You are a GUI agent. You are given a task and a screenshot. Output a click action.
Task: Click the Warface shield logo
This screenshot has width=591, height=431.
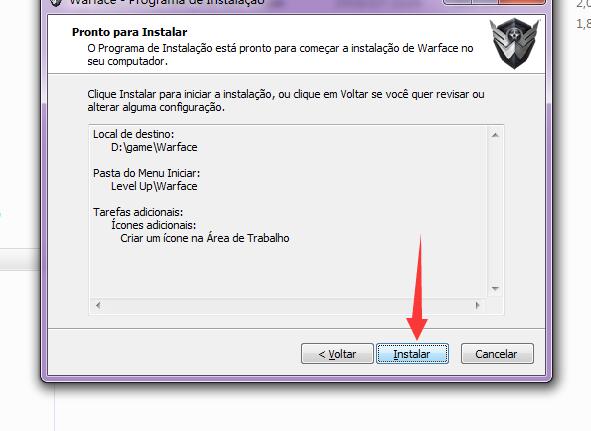point(514,43)
